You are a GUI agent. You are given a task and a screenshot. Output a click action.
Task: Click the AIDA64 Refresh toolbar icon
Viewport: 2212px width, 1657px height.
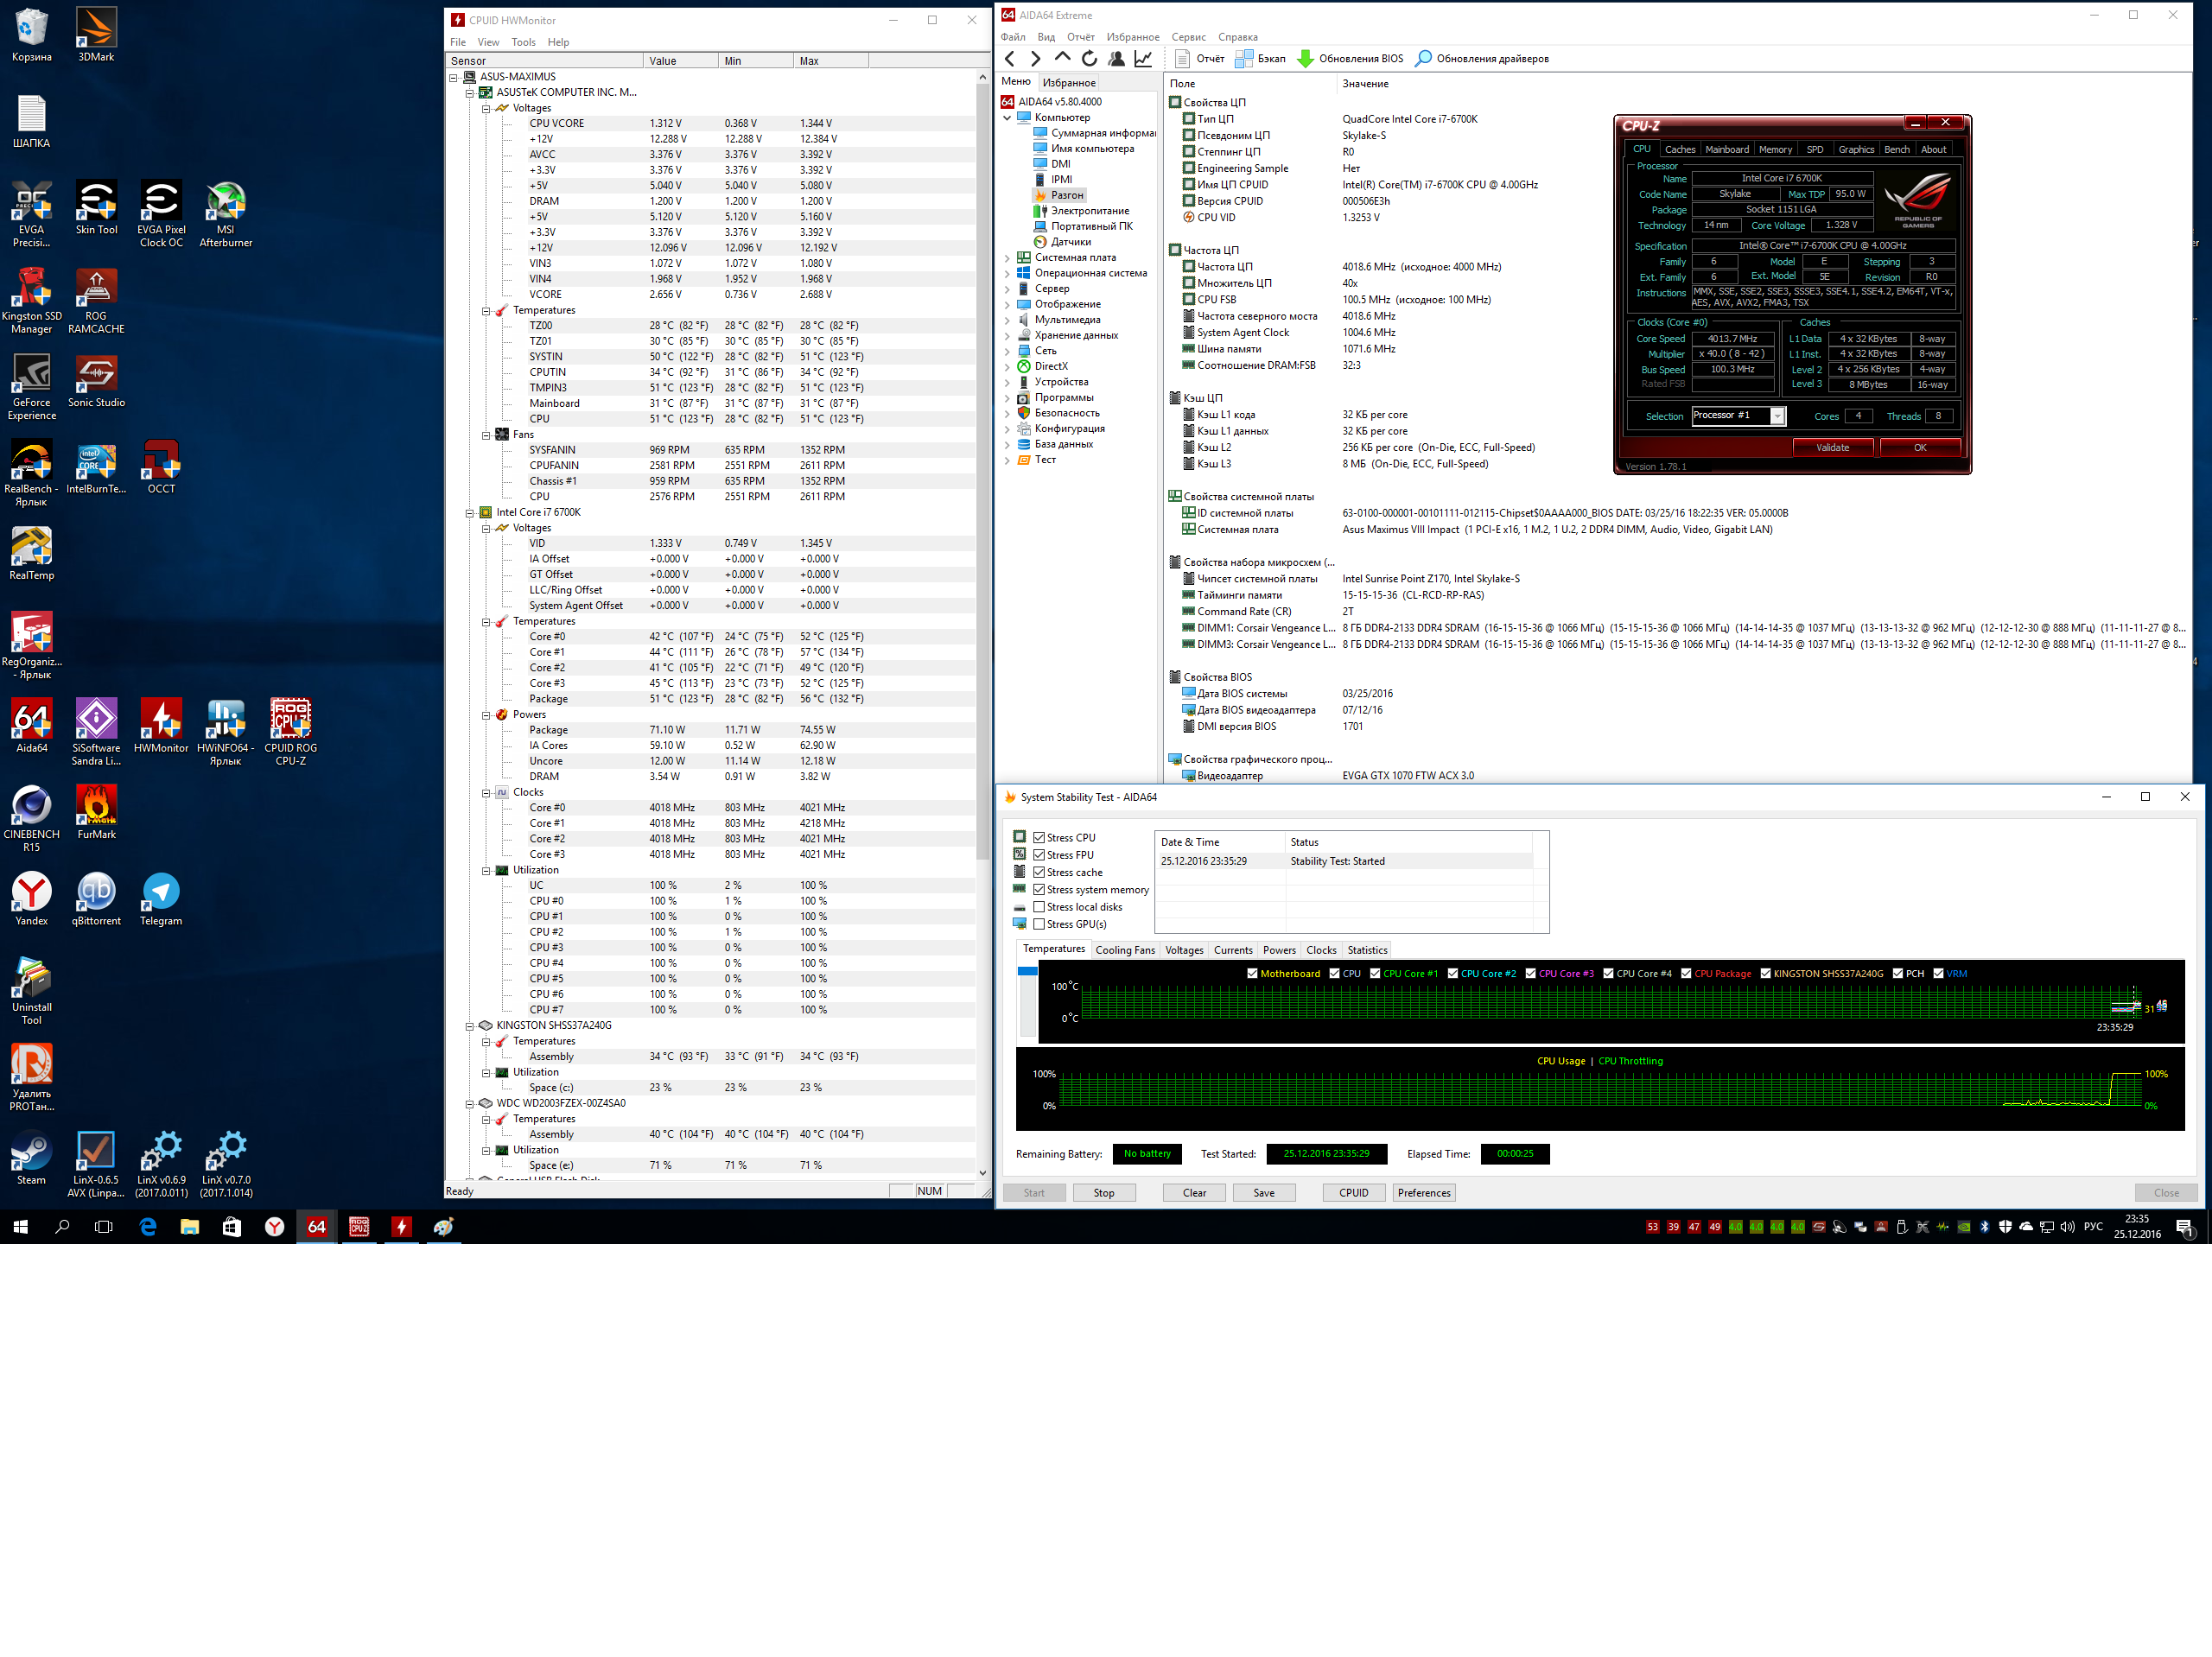1089,59
